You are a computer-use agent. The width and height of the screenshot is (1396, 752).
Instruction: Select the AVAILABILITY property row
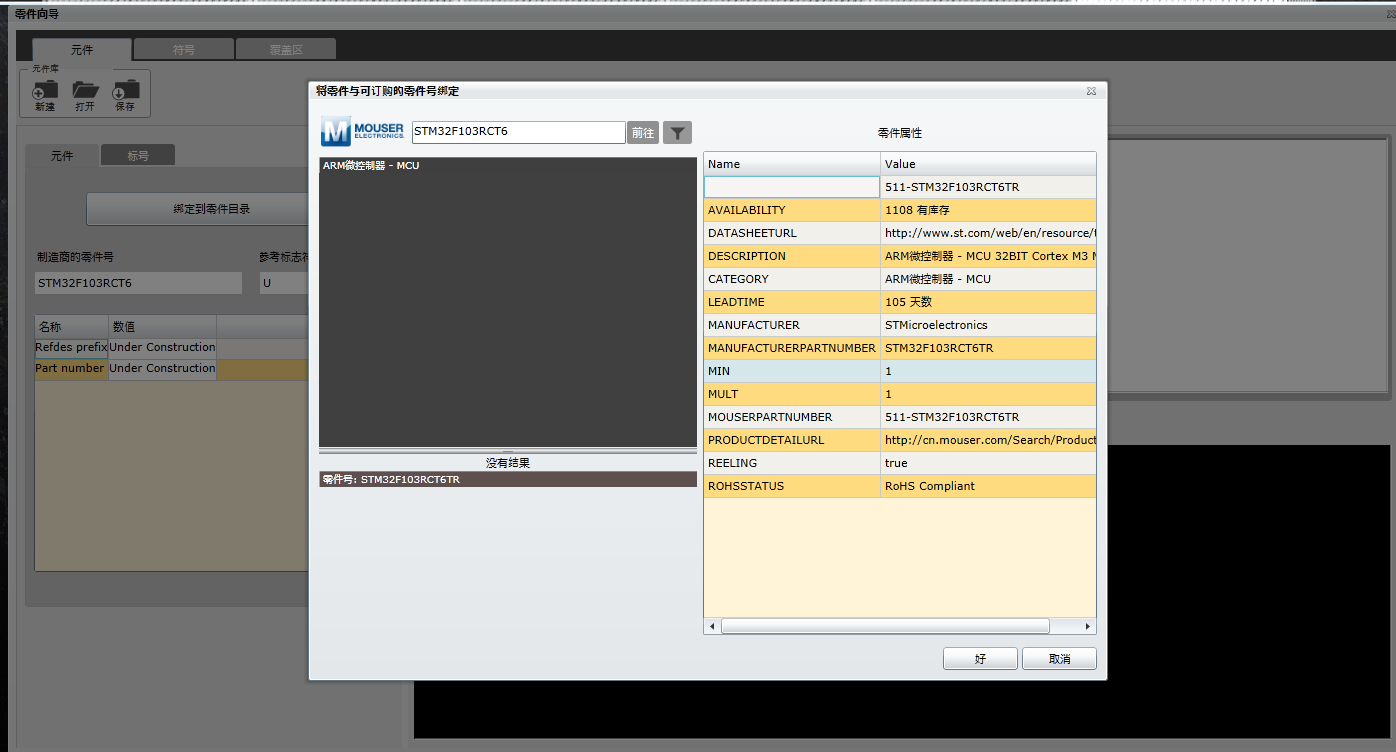tap(900, 210)
